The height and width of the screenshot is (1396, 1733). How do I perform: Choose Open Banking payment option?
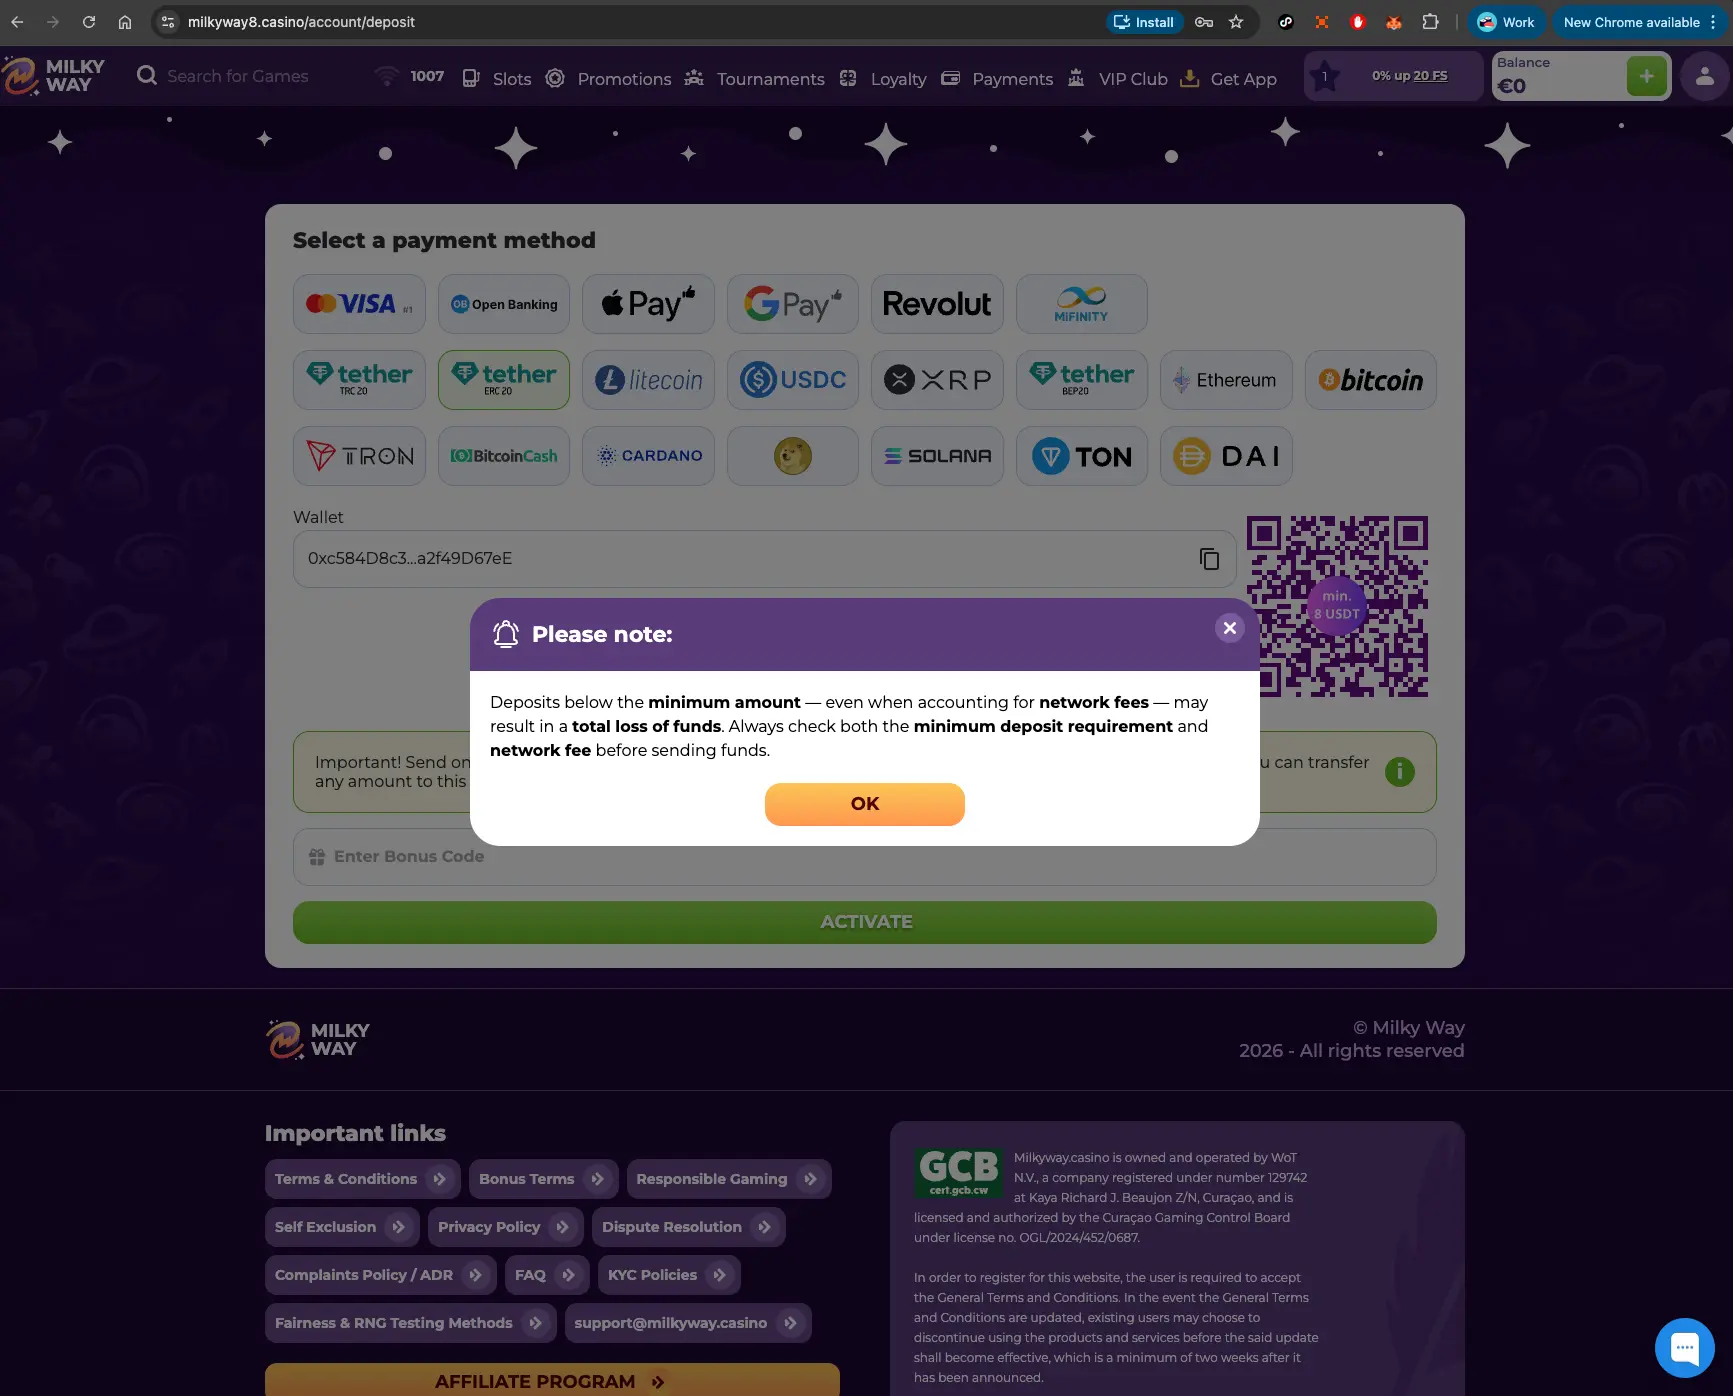(x=504, y=304)
